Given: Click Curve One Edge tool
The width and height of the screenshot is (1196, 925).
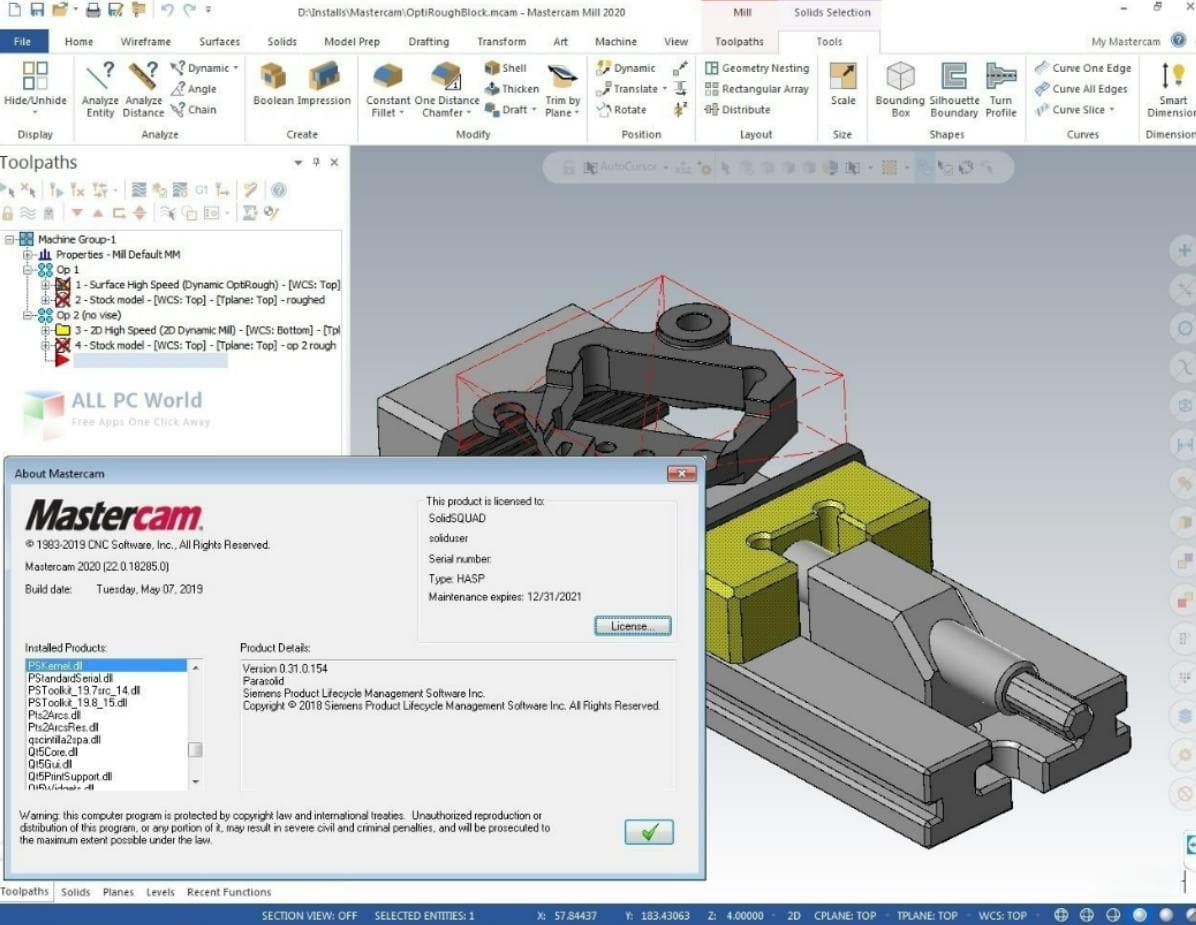Looking at the screenshot, I should [x=1083, y=68].
